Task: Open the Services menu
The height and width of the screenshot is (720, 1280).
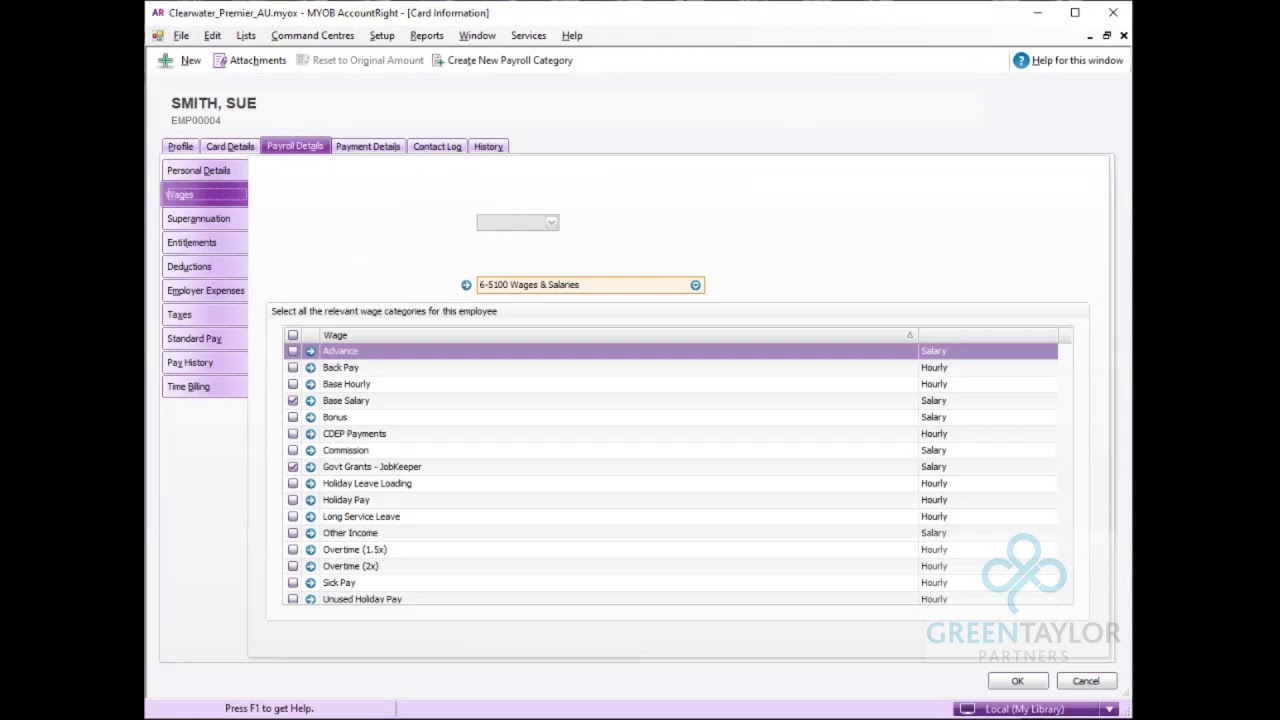Action: (528, 35)
